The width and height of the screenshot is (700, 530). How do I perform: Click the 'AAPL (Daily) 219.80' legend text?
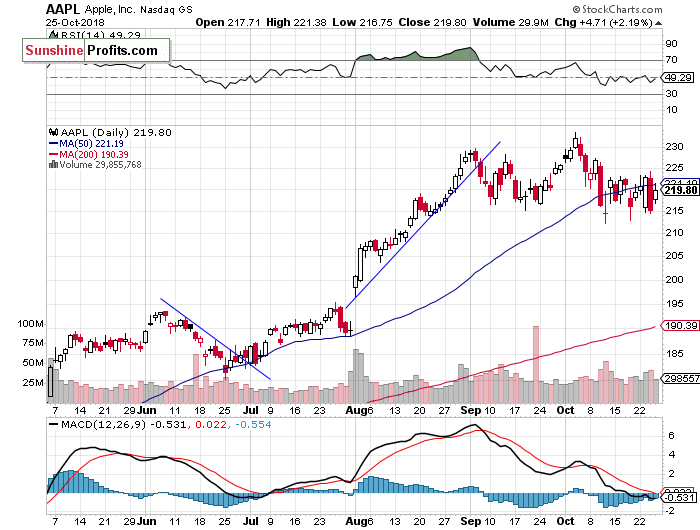point(116,133)
